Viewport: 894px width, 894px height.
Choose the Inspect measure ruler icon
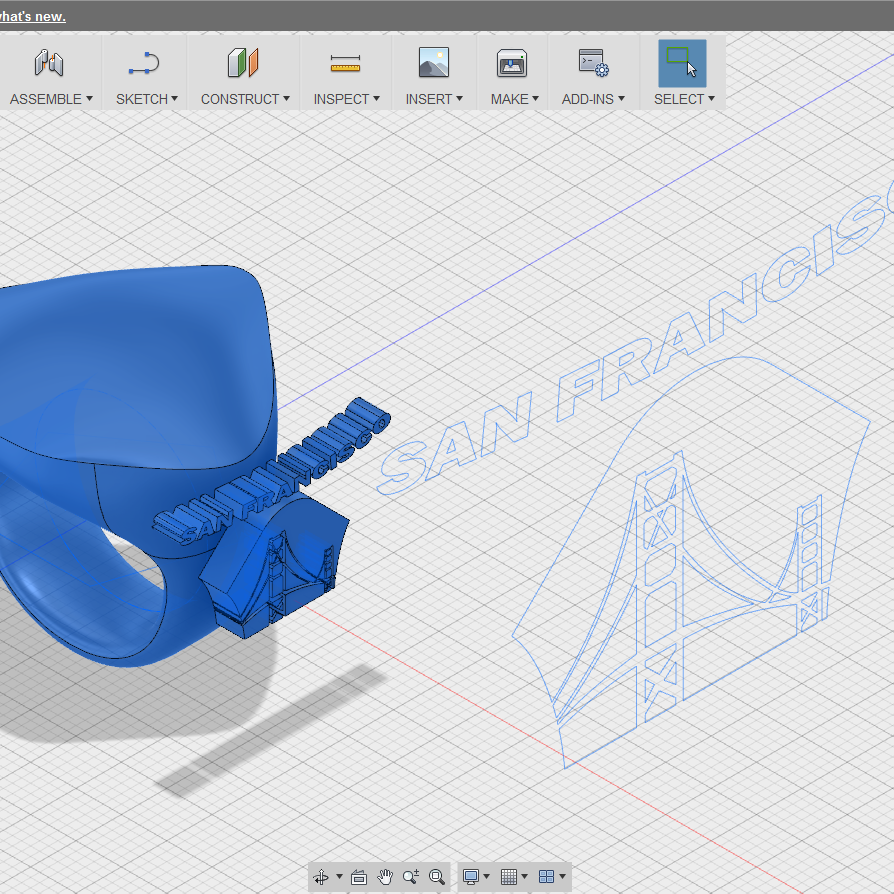click(345, 63)
